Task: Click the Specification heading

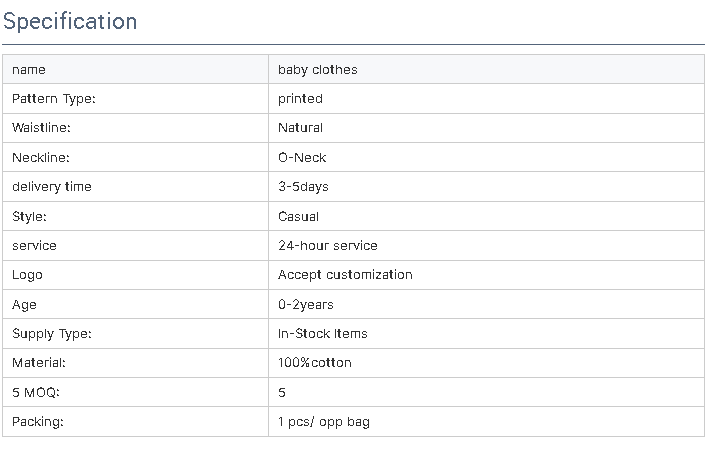Action: pos(70,22)
